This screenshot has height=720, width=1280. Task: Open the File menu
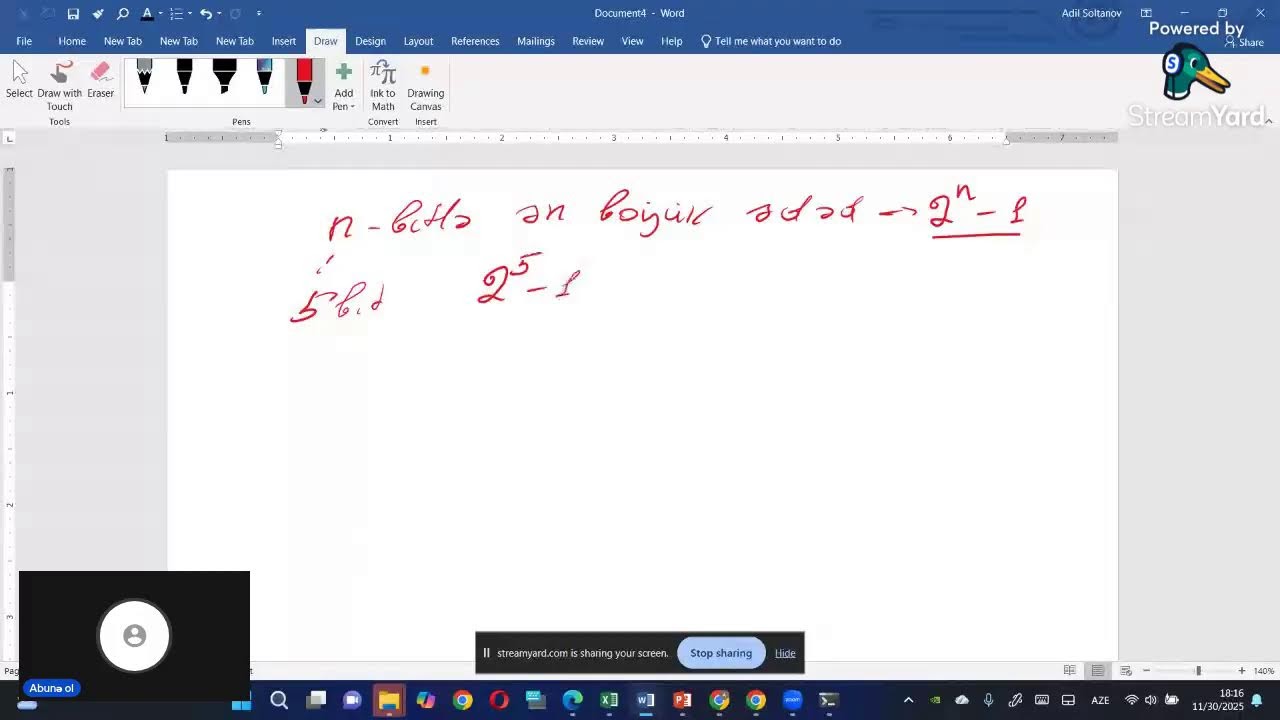pos(24,41)
